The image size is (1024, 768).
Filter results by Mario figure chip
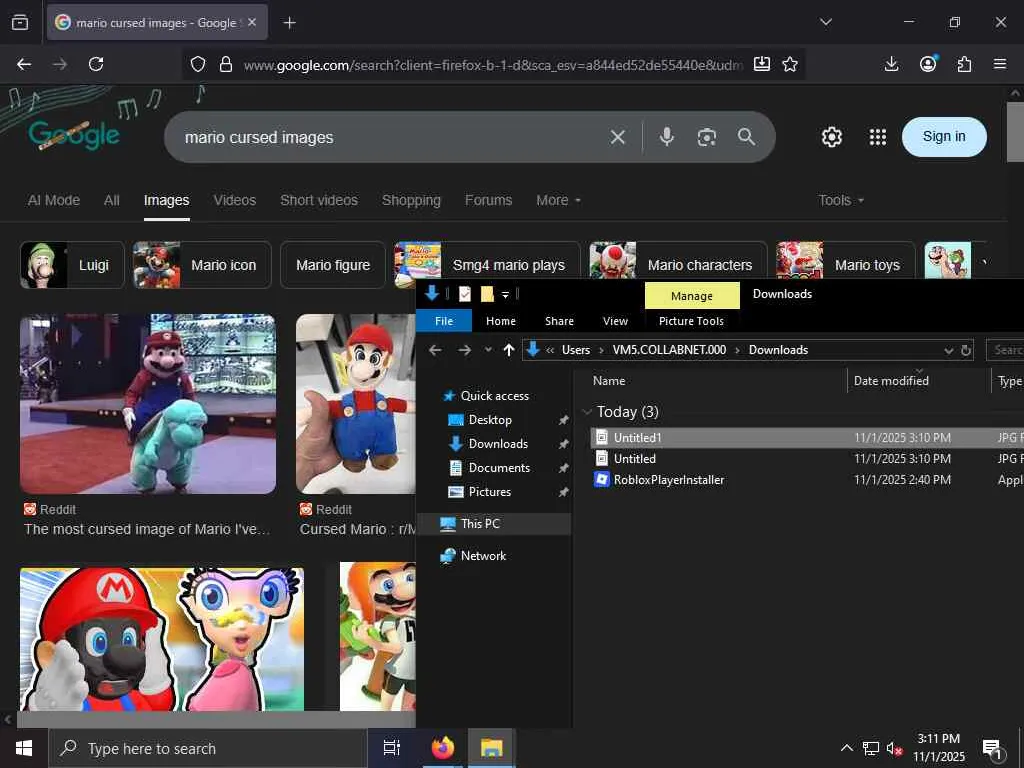point(333,265)
